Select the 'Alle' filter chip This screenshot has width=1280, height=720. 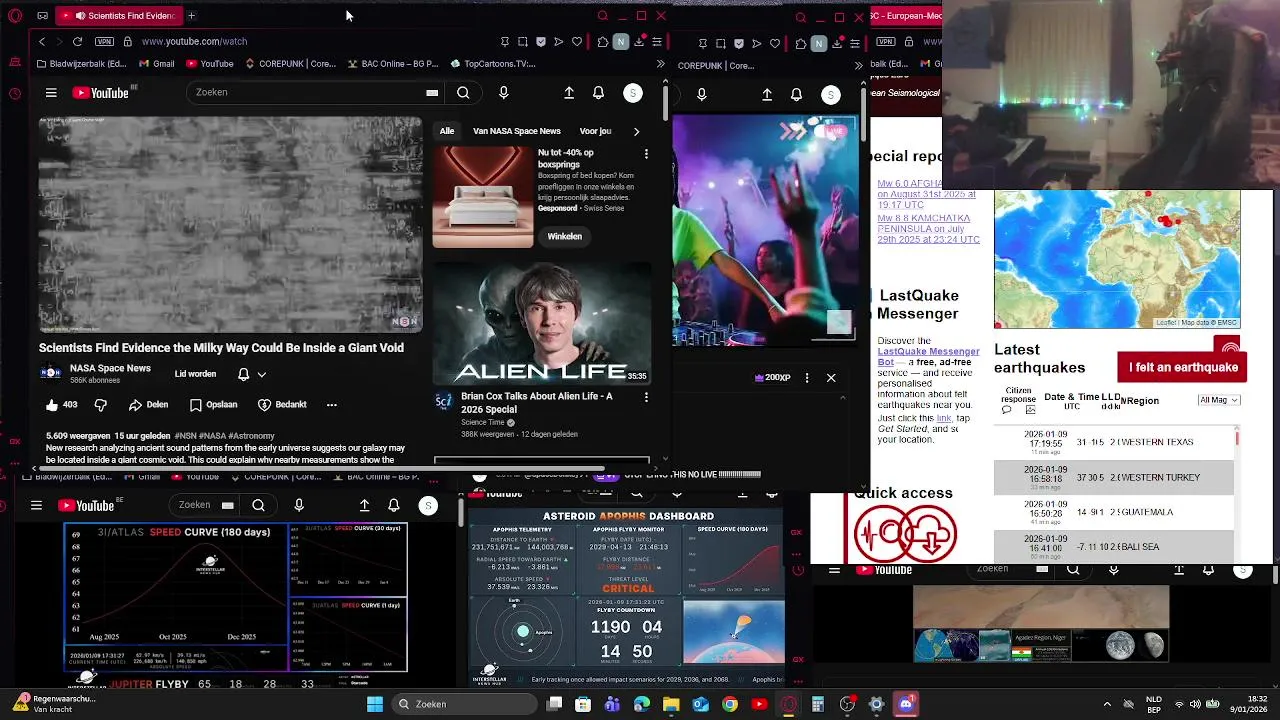click(x=447, y=131)
